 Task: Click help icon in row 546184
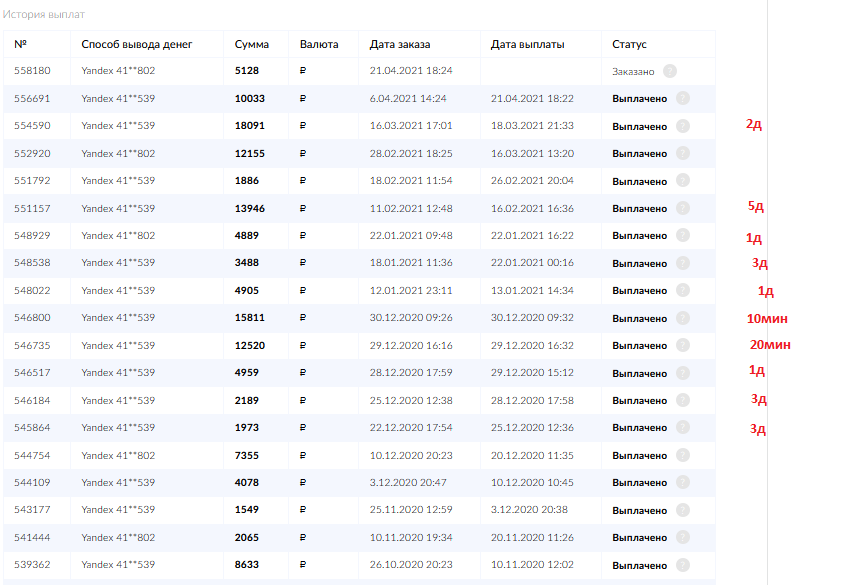tap(683, 400)
